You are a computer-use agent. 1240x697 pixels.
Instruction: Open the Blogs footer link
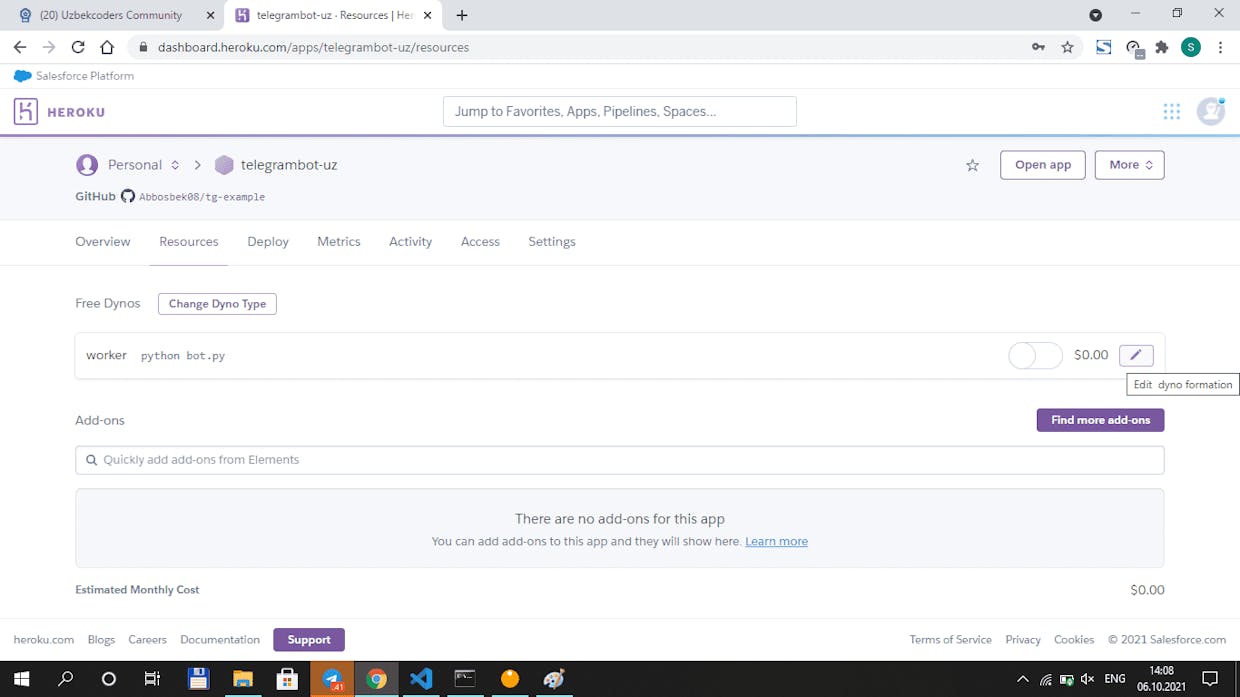tap(101, 640)
